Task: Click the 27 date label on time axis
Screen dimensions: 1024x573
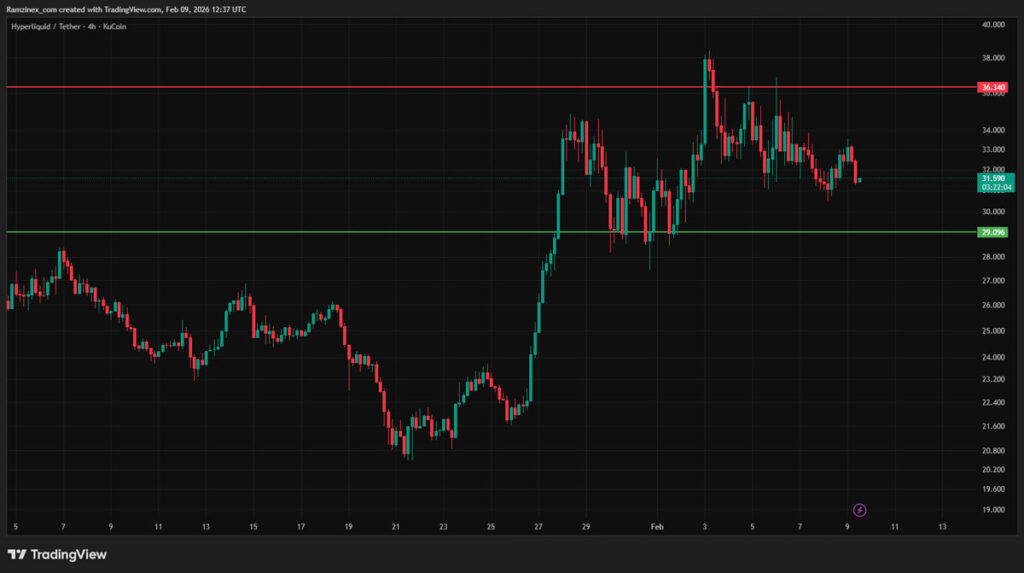Action: point(539,525)
